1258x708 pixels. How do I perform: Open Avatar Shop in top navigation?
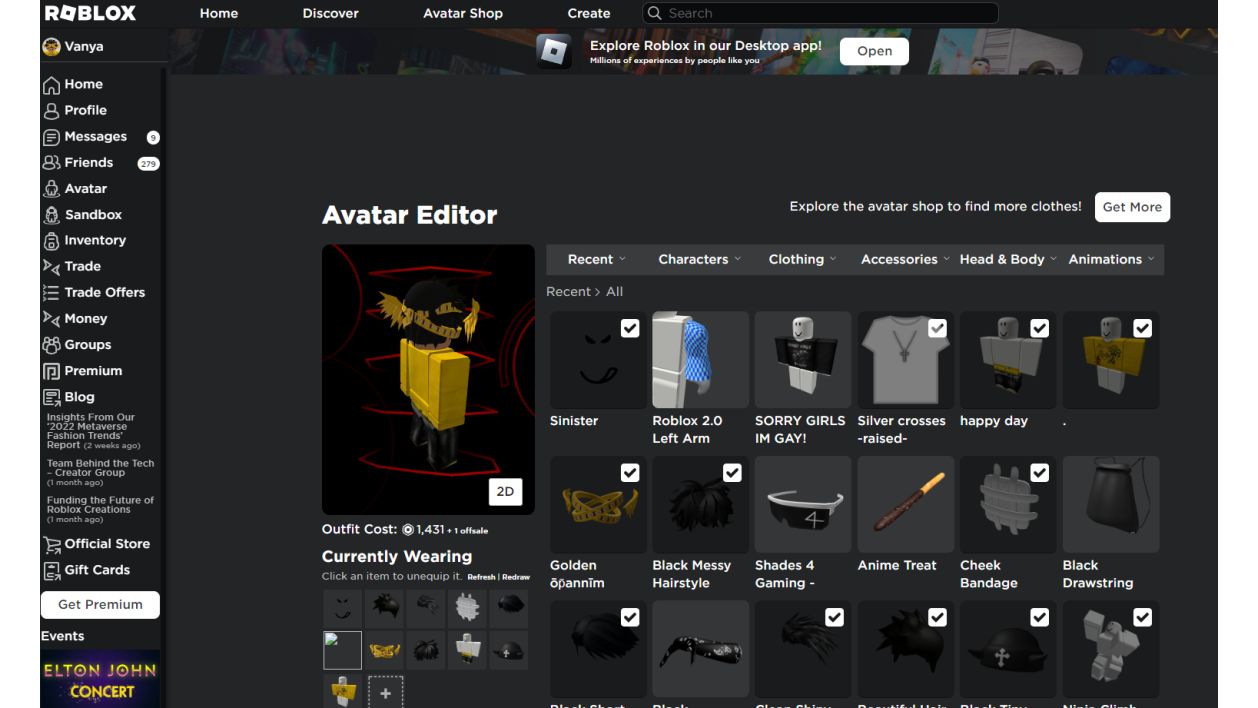pyautogui.click(x=463, y=13)
